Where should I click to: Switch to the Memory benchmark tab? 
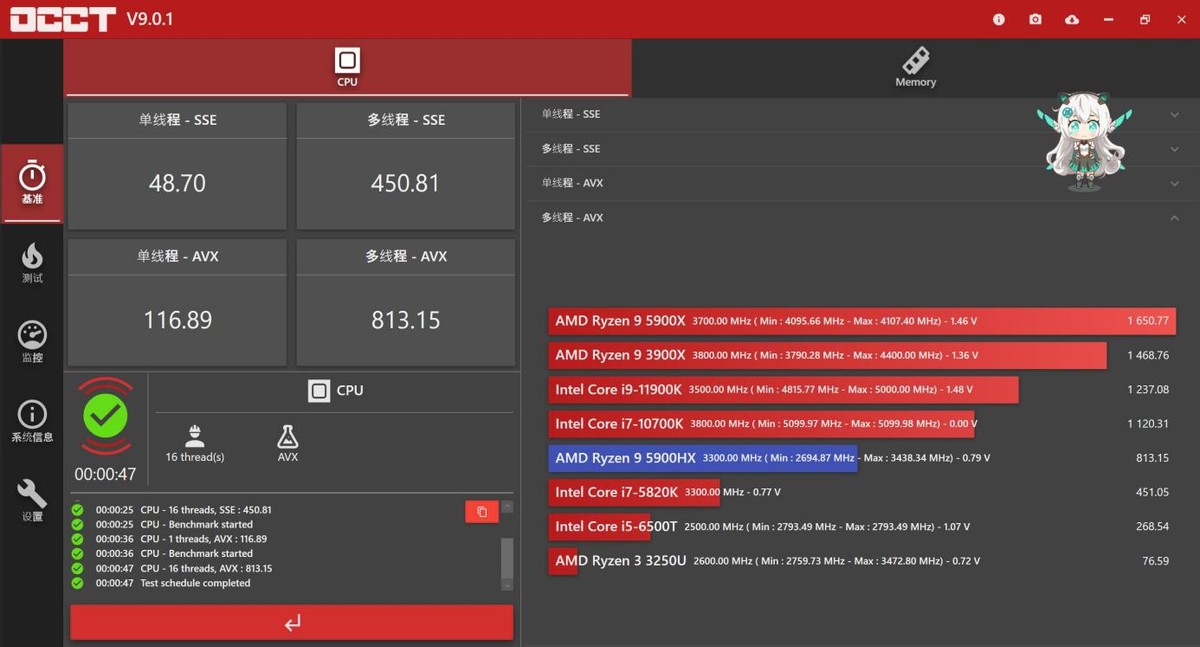pyautogui.click(x=914, y=67)
